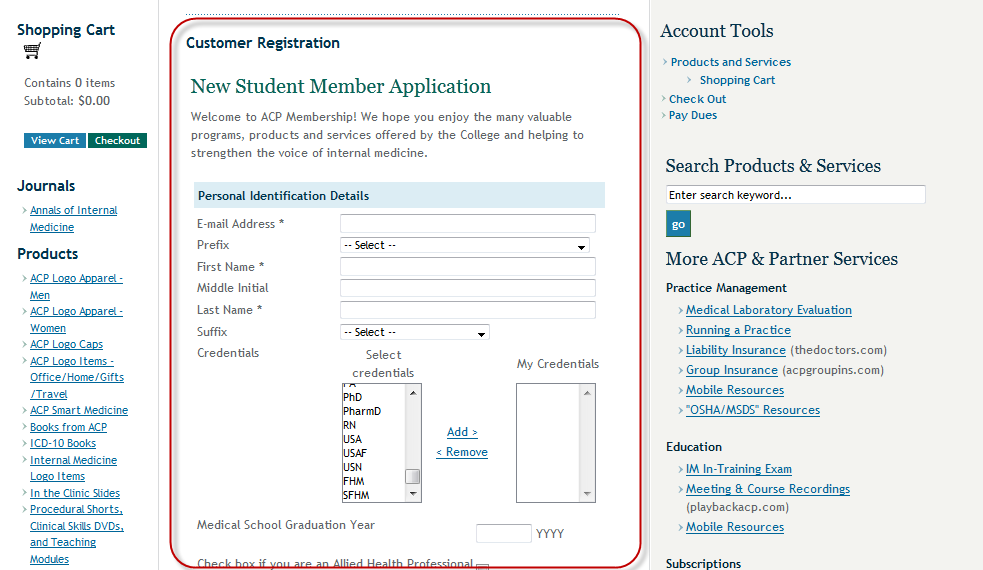Open ACP Logo Apparel - Women link
Screen dimensions: 983x570
(76, 319)
